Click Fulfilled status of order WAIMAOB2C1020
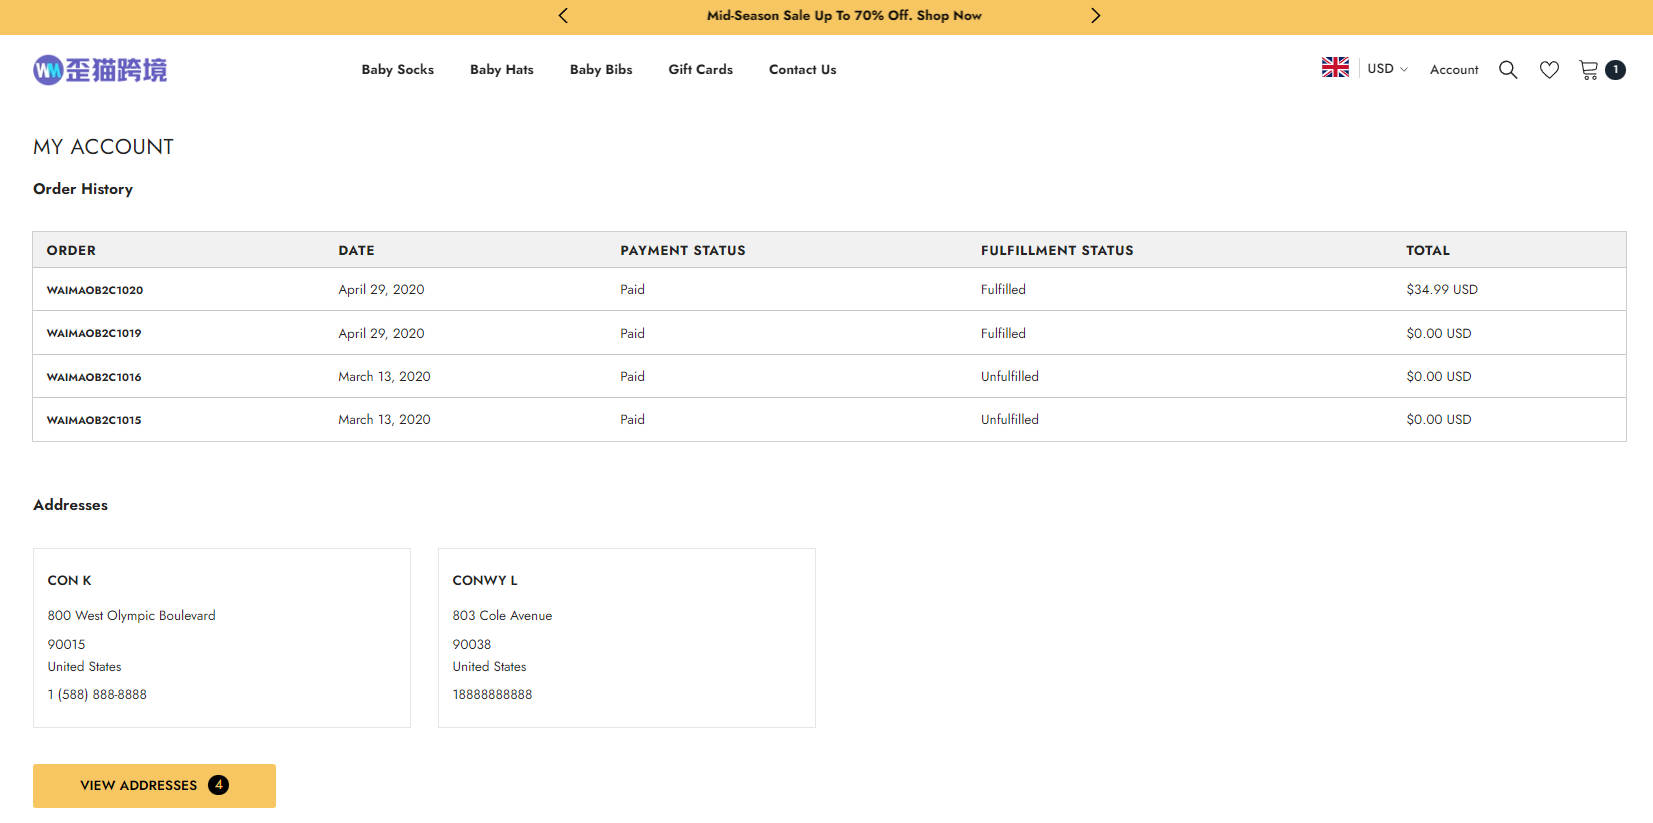The width and height of the screenshot is (1653, 823). click(x=1003, y=289)
